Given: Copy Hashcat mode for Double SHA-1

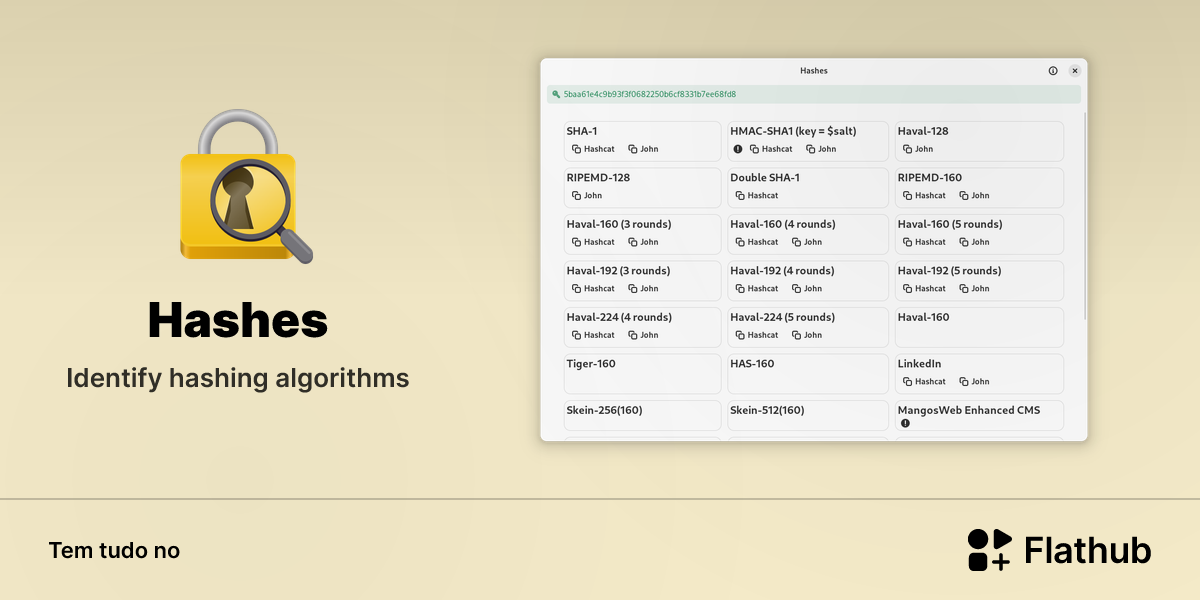Looking at the screenshot, I should [757, 196].
